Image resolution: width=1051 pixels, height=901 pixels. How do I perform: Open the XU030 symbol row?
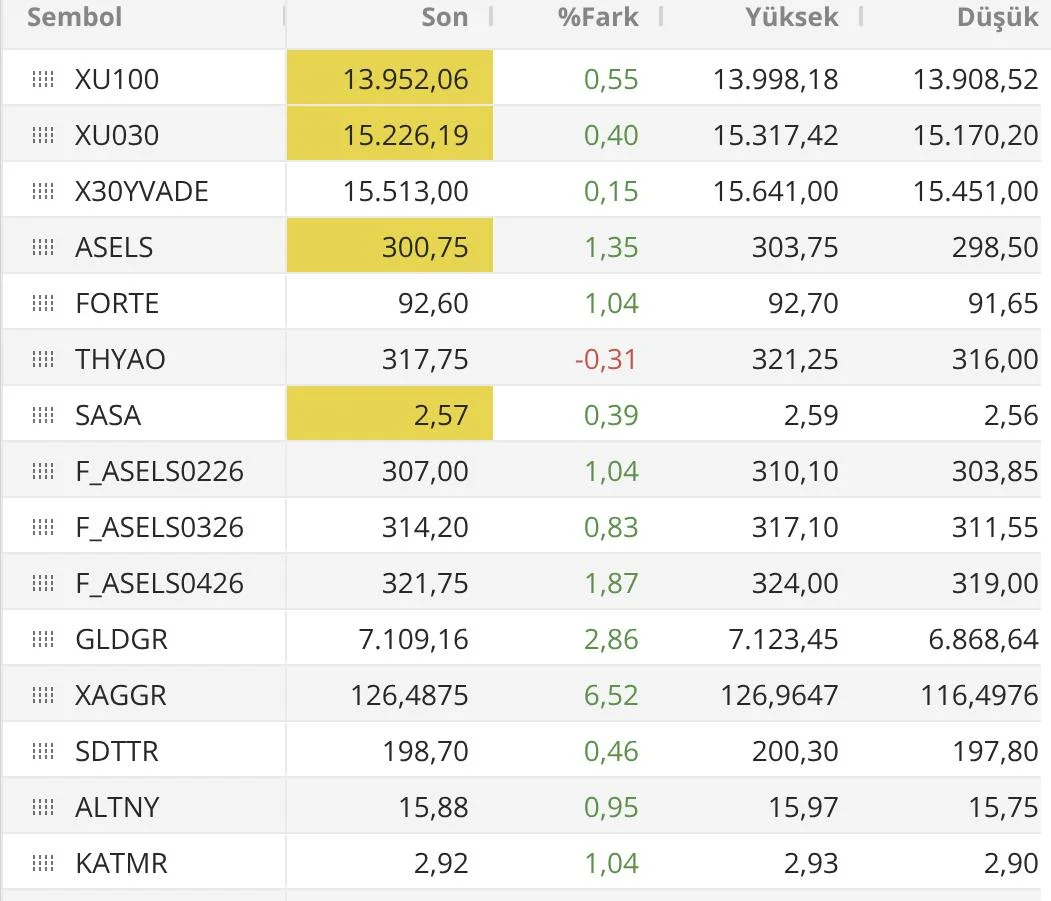(117, 135)
